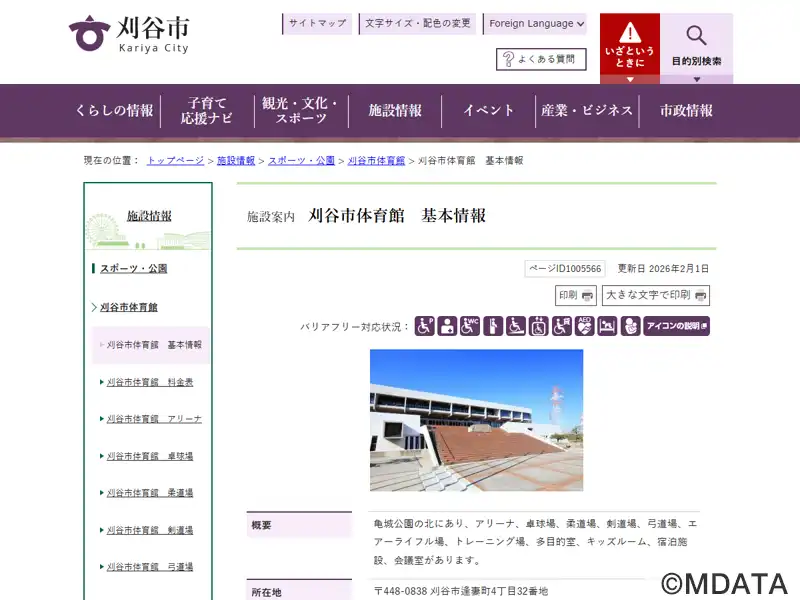Click the wheelchair parking accessibility icon

(425, 326)
